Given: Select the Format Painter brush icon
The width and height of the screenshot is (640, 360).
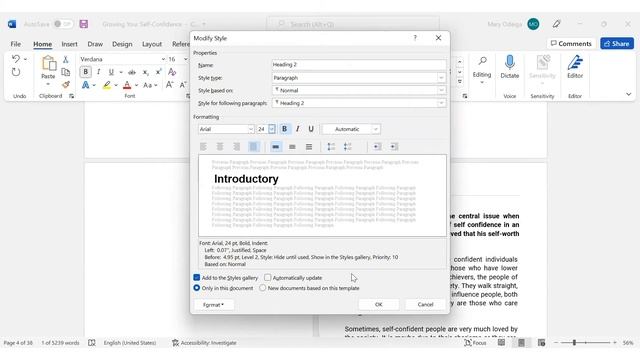Looking at the screenshot, I should [65, 84].
